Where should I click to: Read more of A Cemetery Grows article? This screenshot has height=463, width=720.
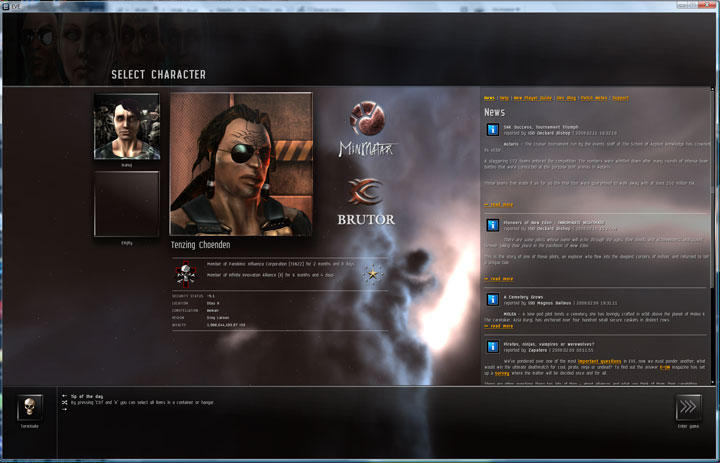point(499,326)
